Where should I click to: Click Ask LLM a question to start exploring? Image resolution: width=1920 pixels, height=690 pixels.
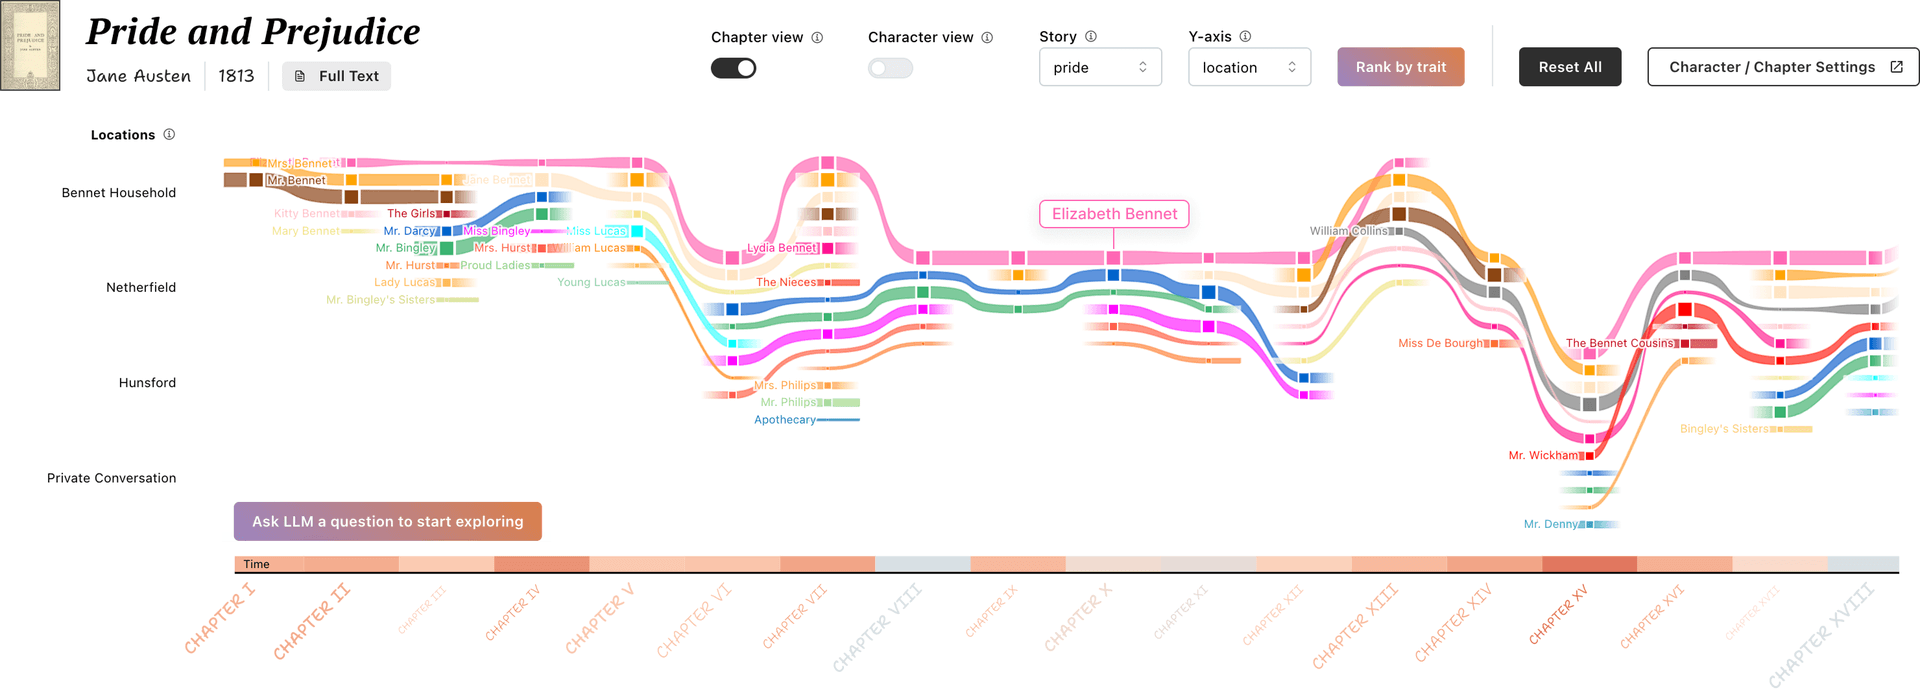click(x=388, y=521)
